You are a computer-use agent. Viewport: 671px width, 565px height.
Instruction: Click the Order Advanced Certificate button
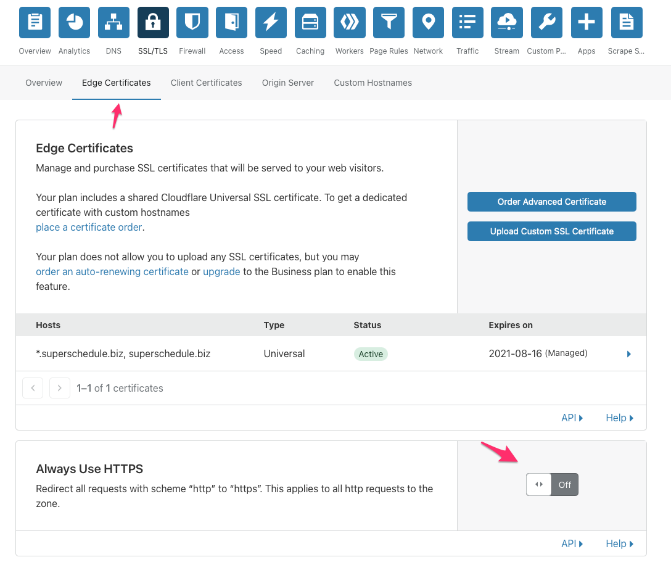tap(551, 202)
